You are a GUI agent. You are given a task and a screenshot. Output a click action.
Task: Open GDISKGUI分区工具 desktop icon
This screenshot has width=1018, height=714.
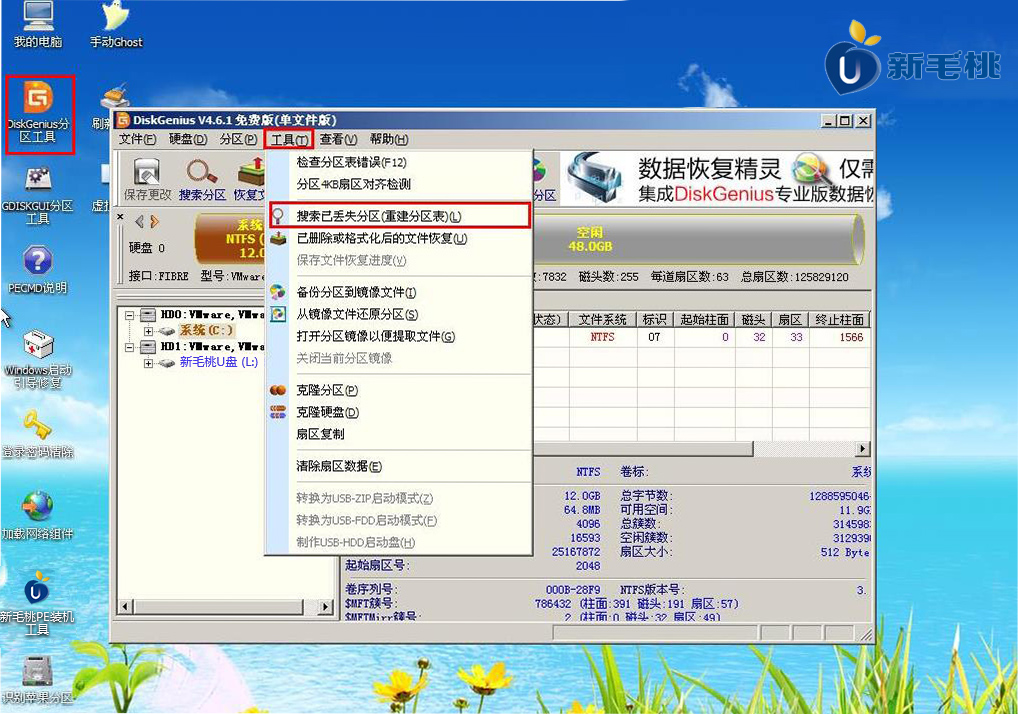pyautogui.click(x=38, y=195)
